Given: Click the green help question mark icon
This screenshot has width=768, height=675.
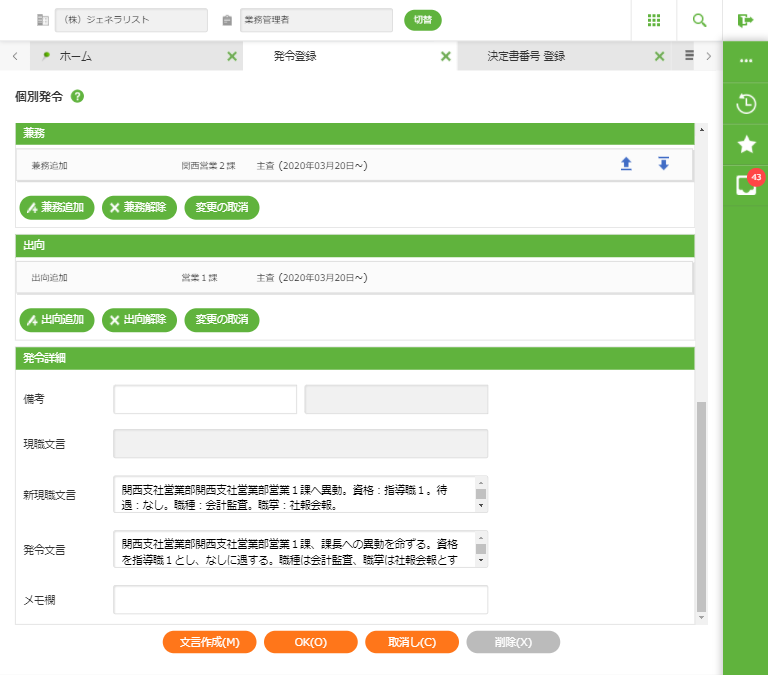Looking at the screenshot, I should (x=78, y=97).
